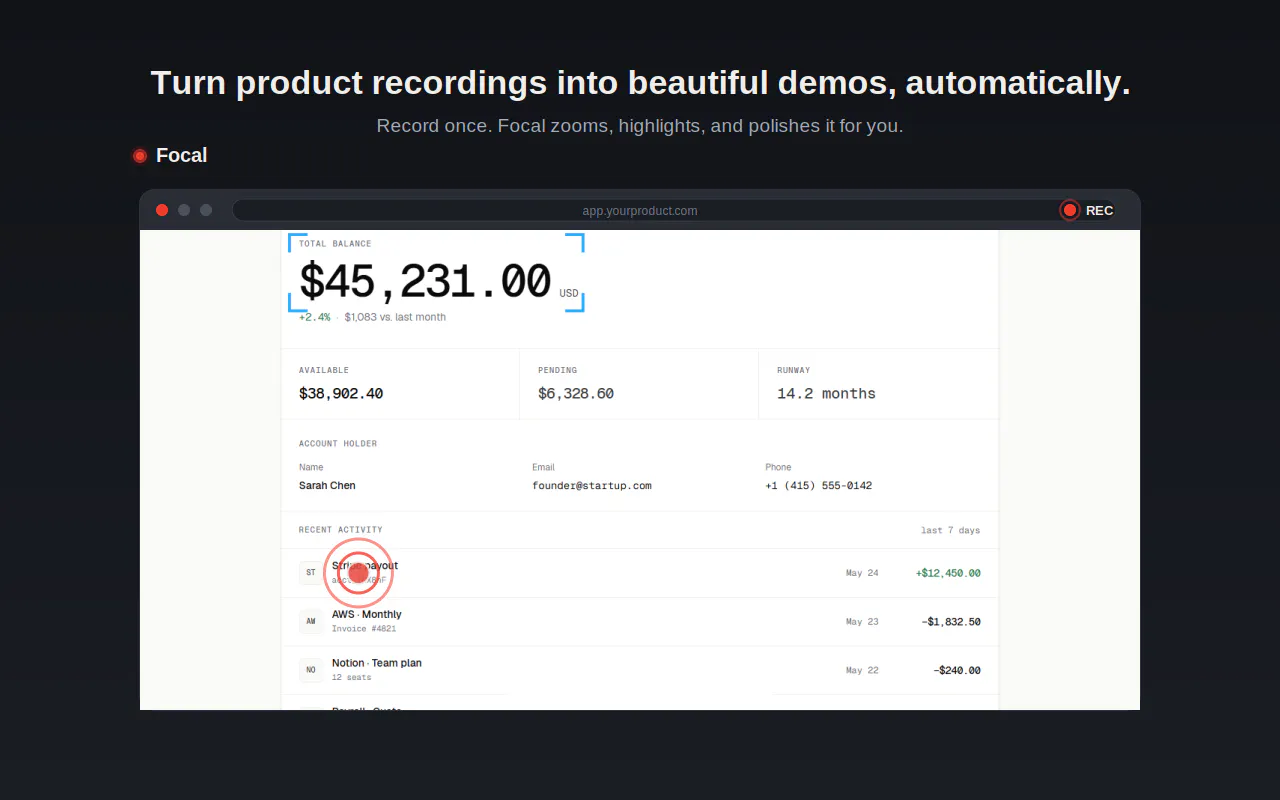Click the Record once subtitle text

pos(640,126)
